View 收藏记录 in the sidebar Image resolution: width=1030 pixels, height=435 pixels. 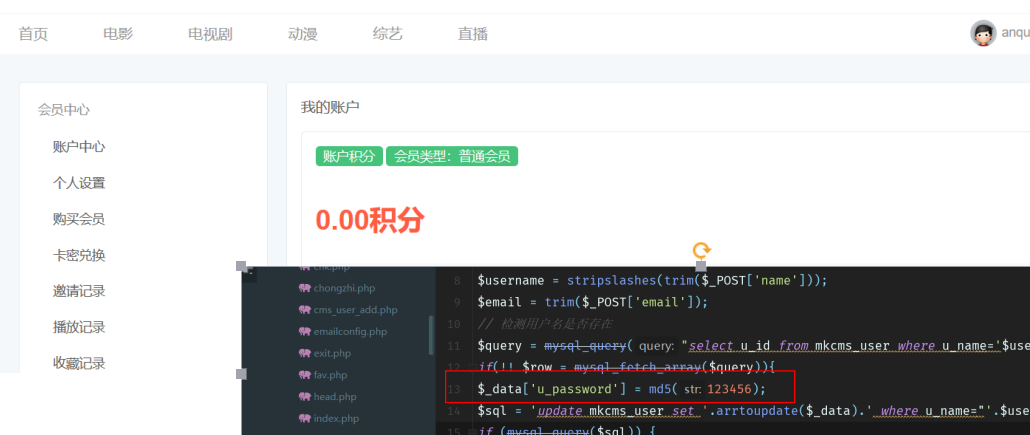[79, 363]
